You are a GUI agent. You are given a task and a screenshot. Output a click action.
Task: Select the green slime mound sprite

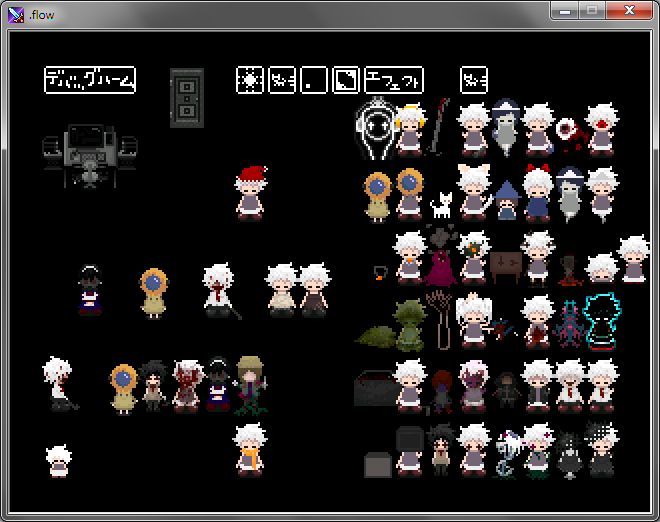[x=375, y=337]
